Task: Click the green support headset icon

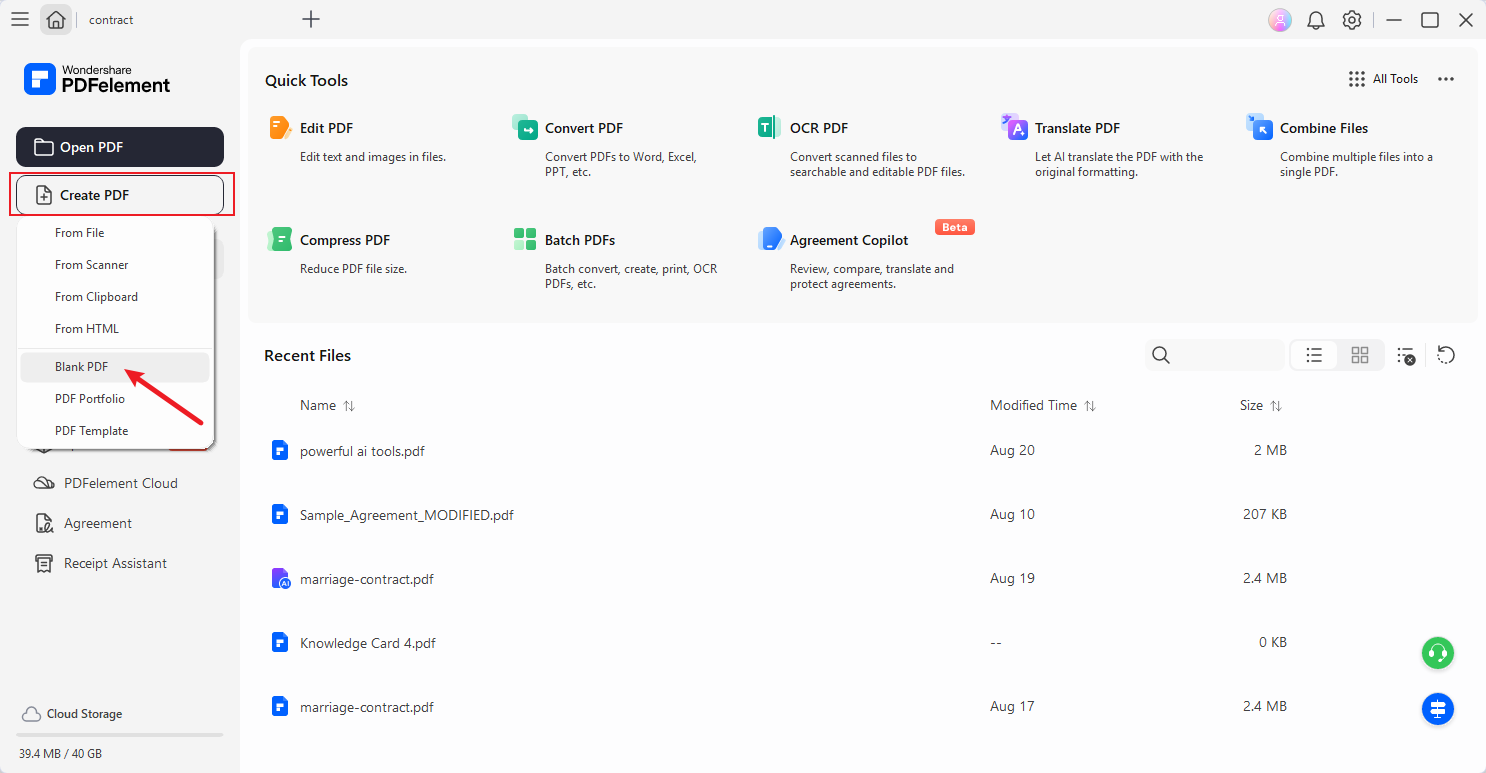Action: [1438, 653]
